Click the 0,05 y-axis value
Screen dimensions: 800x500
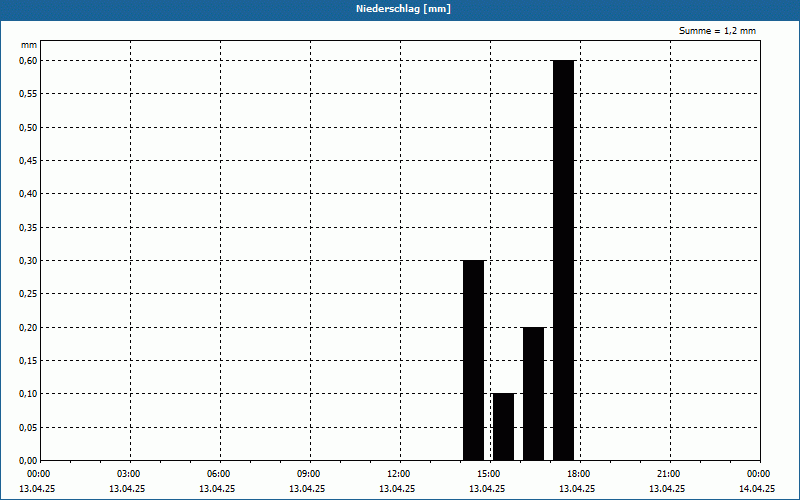(28, 428)
